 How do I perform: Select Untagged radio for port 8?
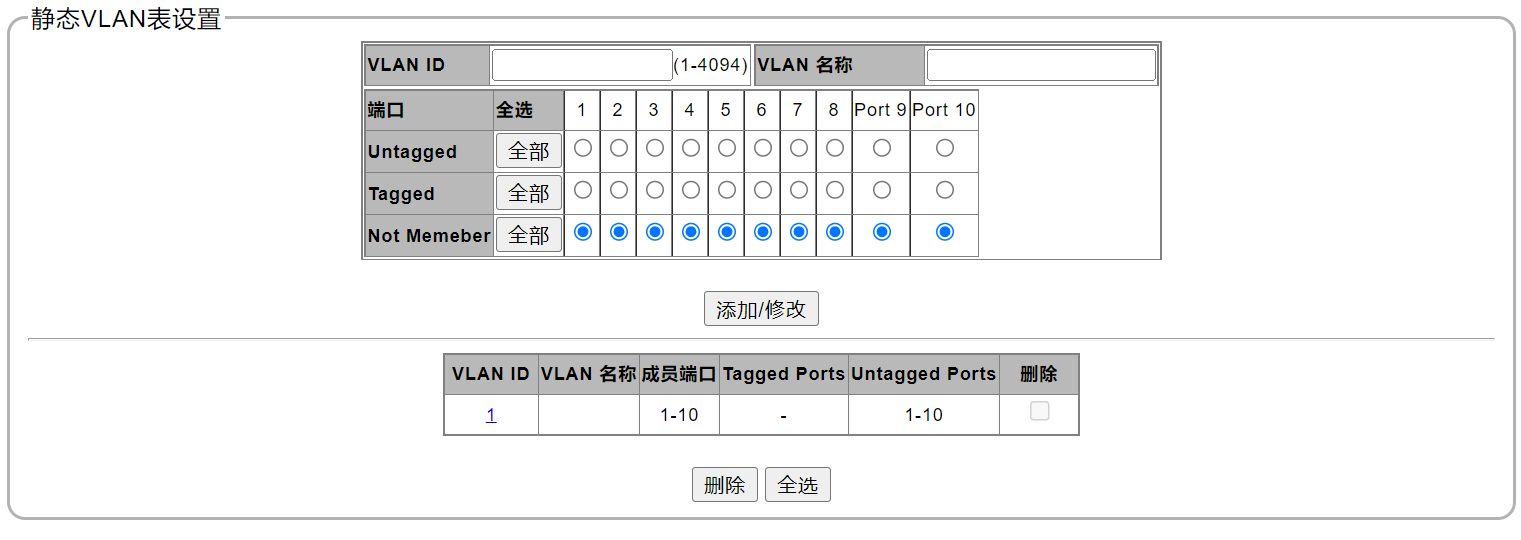[x=835, y=148]
